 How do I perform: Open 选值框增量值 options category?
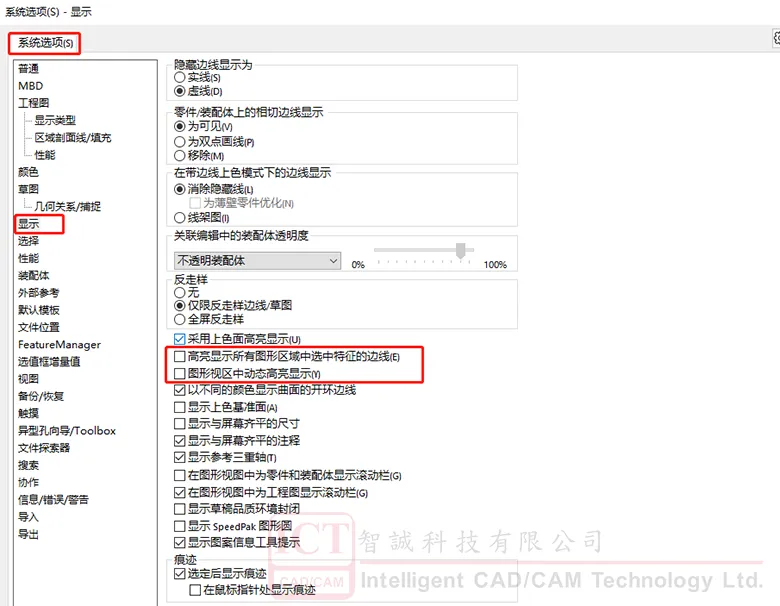[x=49, y=362]
